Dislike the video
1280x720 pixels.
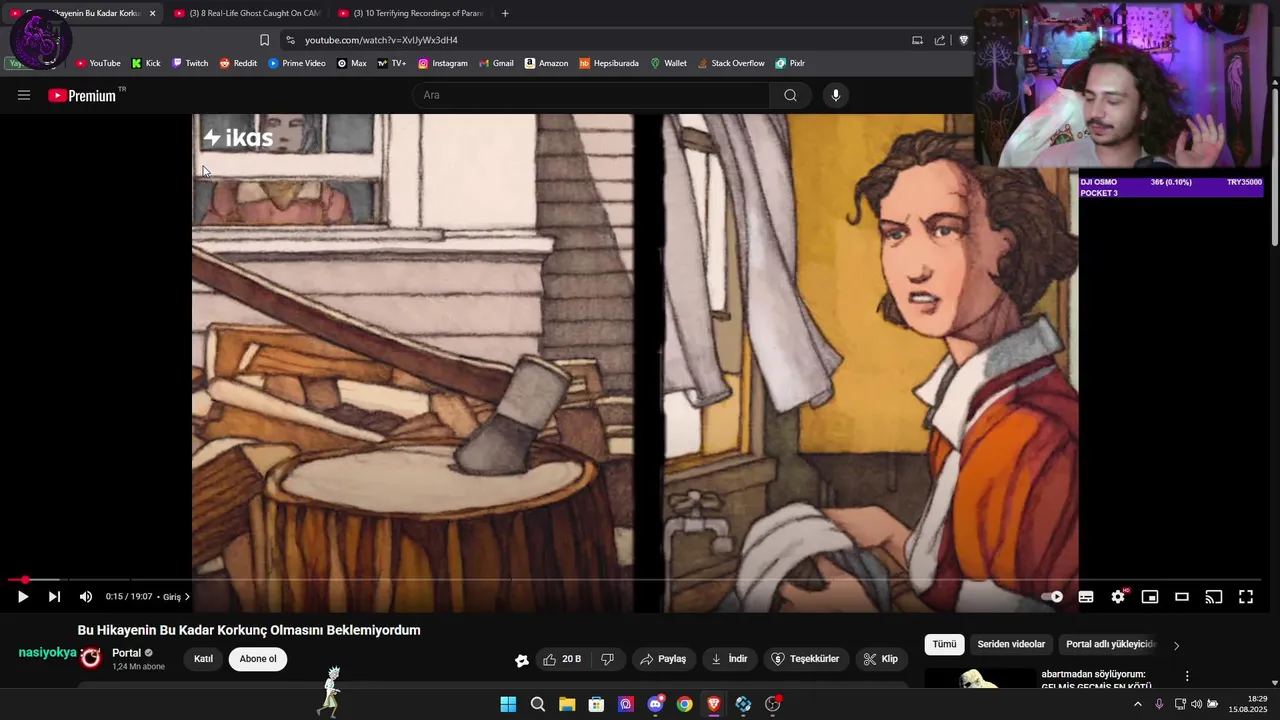point(607,659)
